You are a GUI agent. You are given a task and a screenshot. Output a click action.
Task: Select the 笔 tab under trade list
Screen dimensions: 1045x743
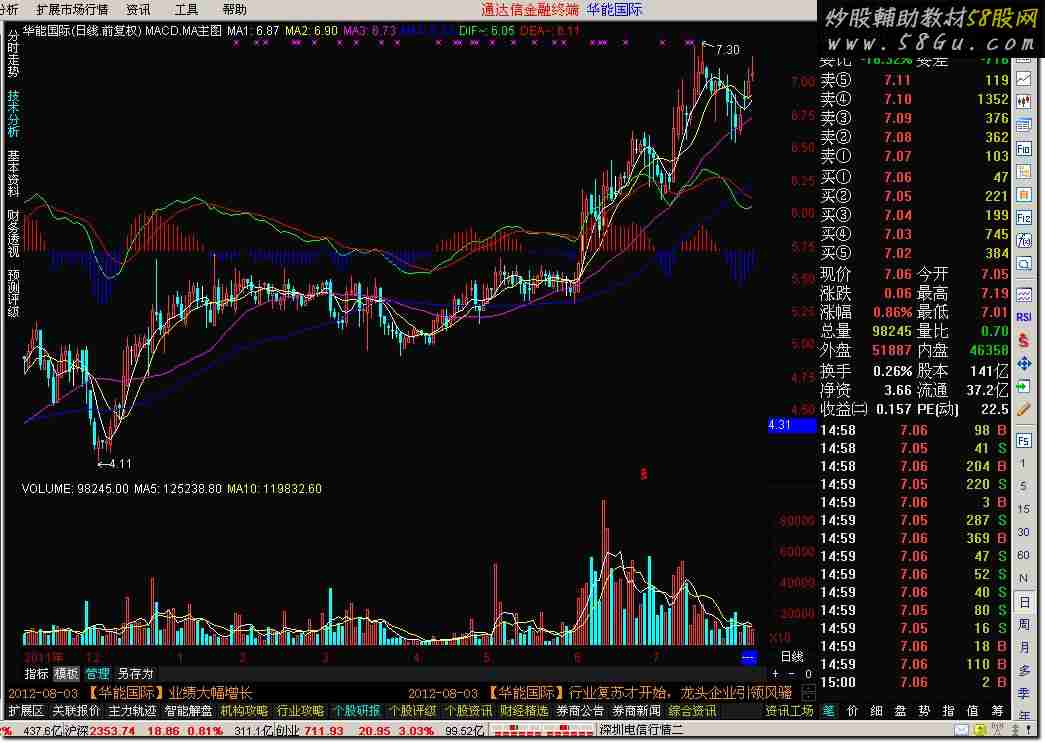(x=828, y=712)
